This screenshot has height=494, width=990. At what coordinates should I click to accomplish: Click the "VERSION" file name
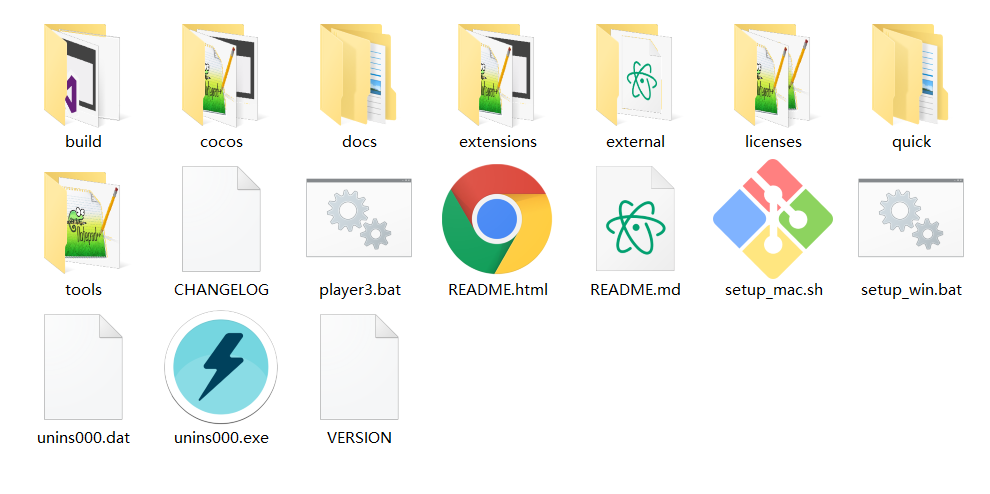(359, 437)
